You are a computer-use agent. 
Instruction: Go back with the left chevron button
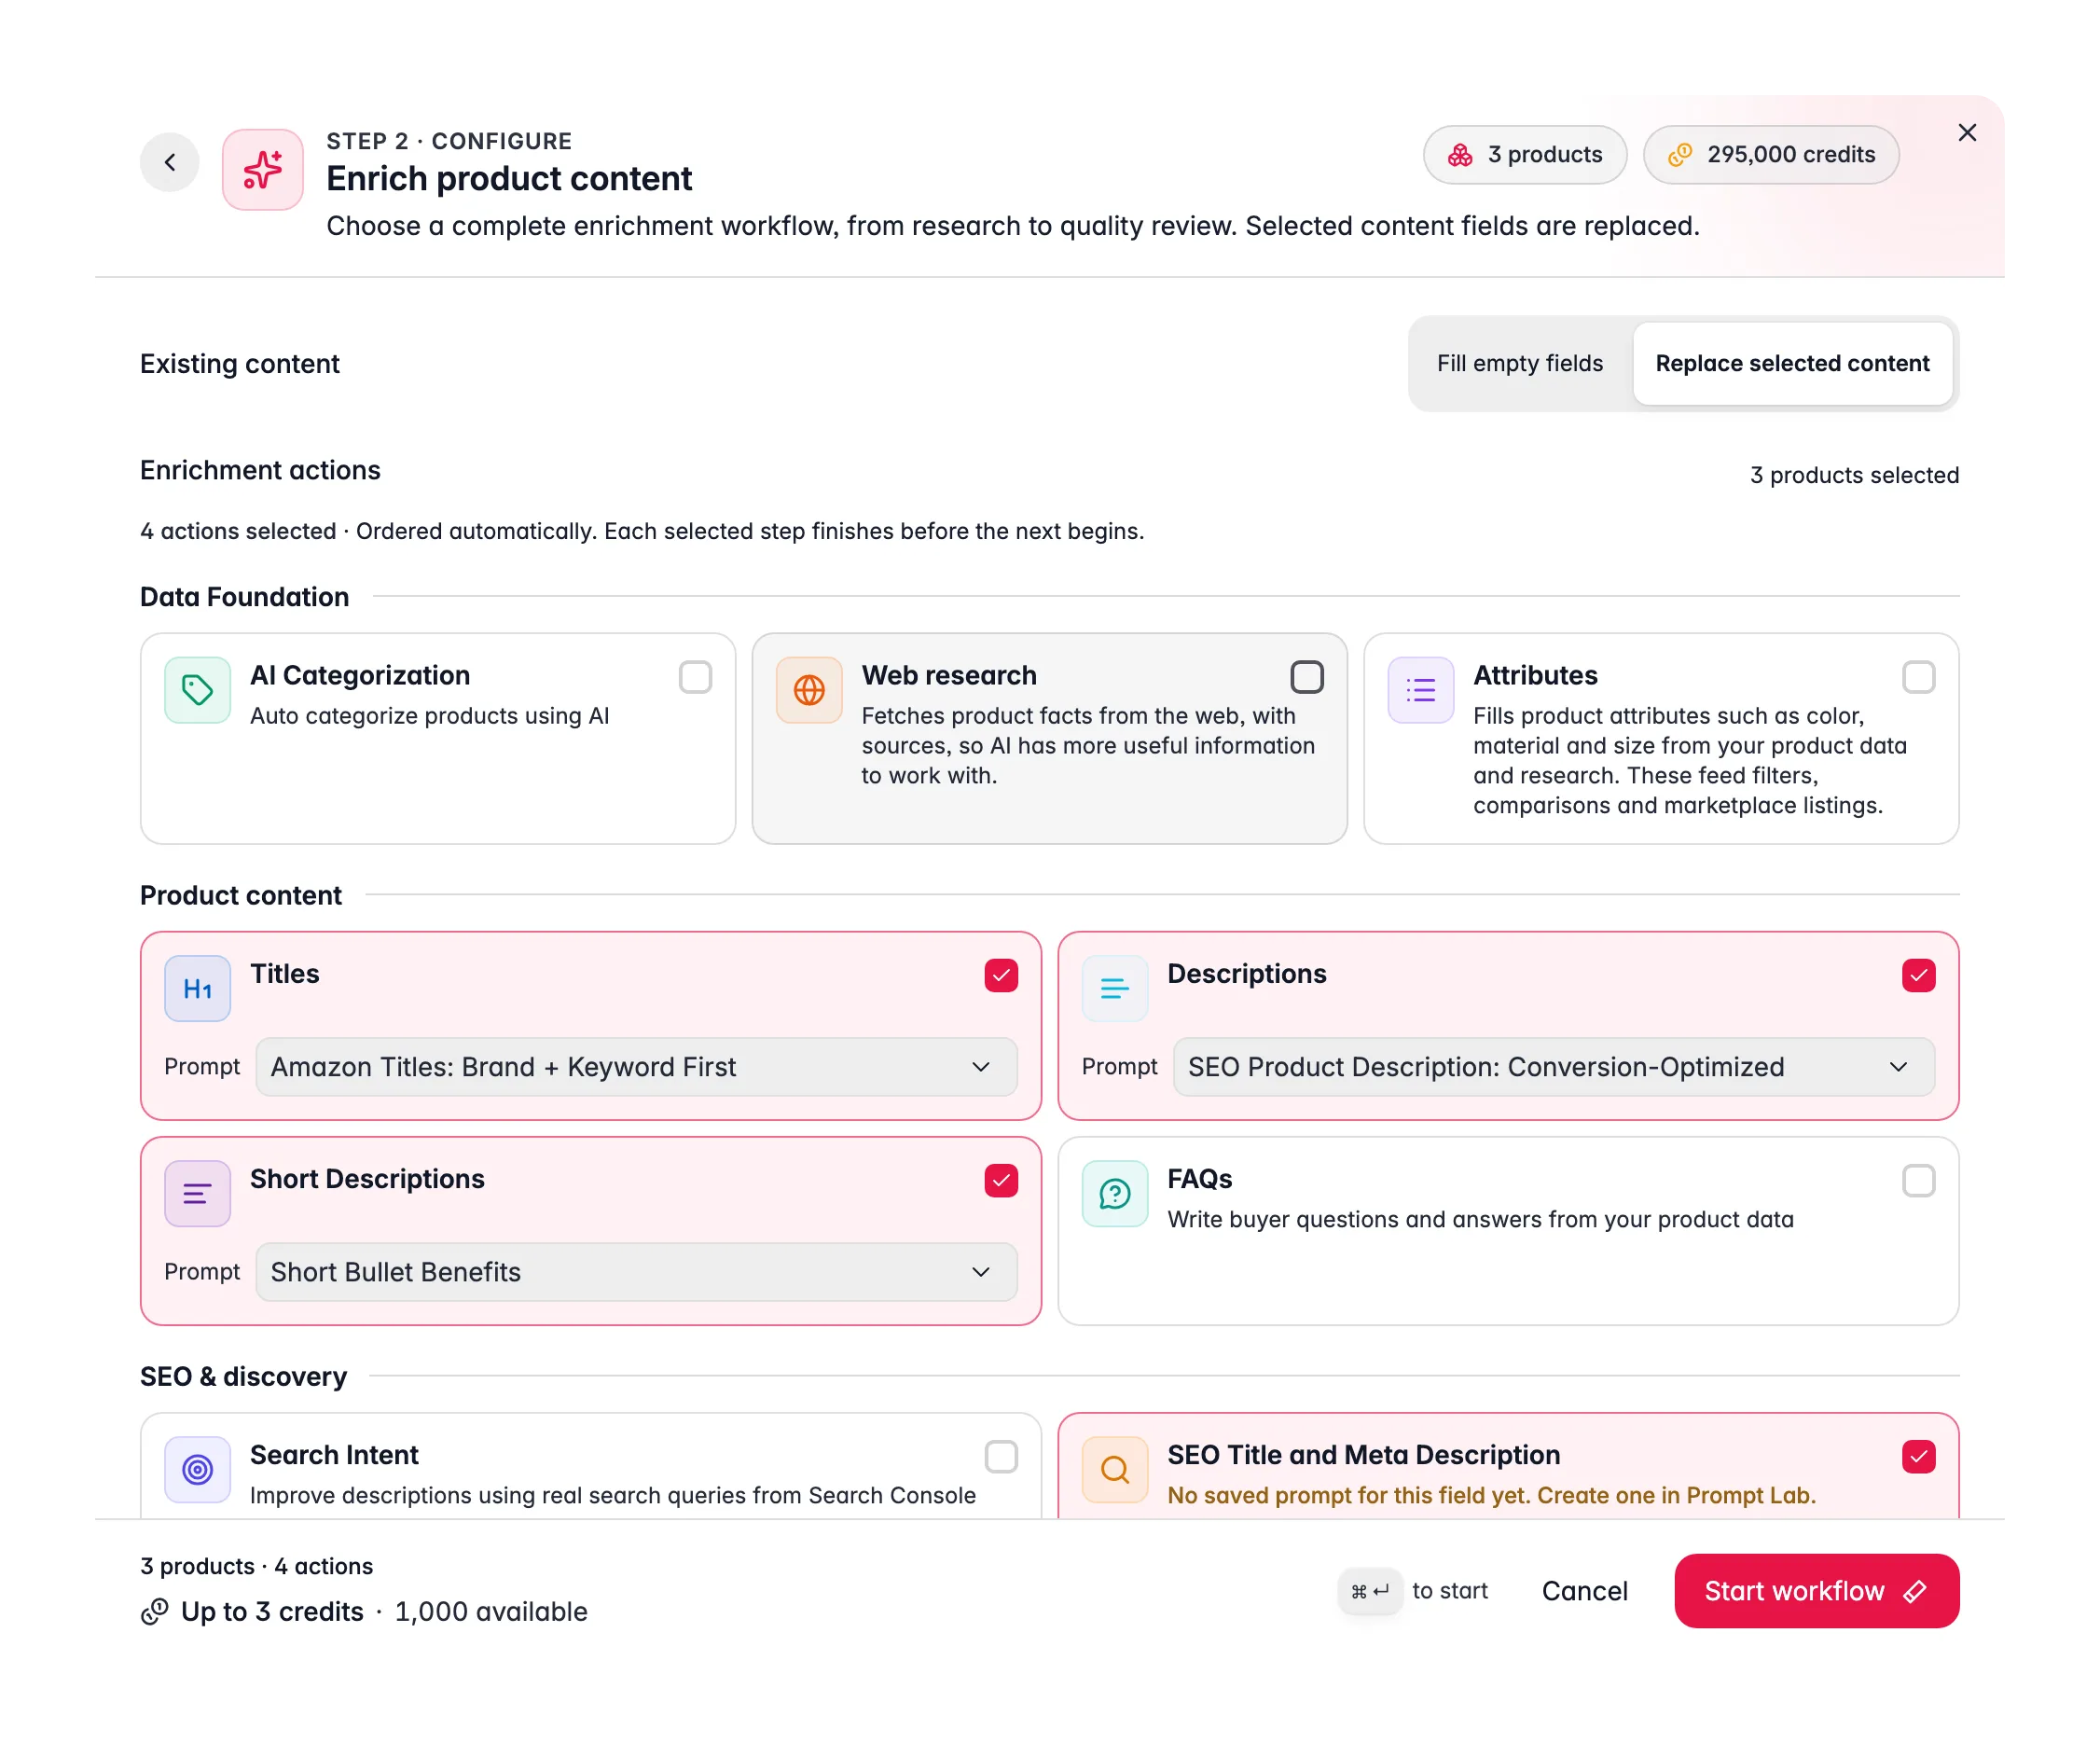pyautogui.click(x=170, y=162)
